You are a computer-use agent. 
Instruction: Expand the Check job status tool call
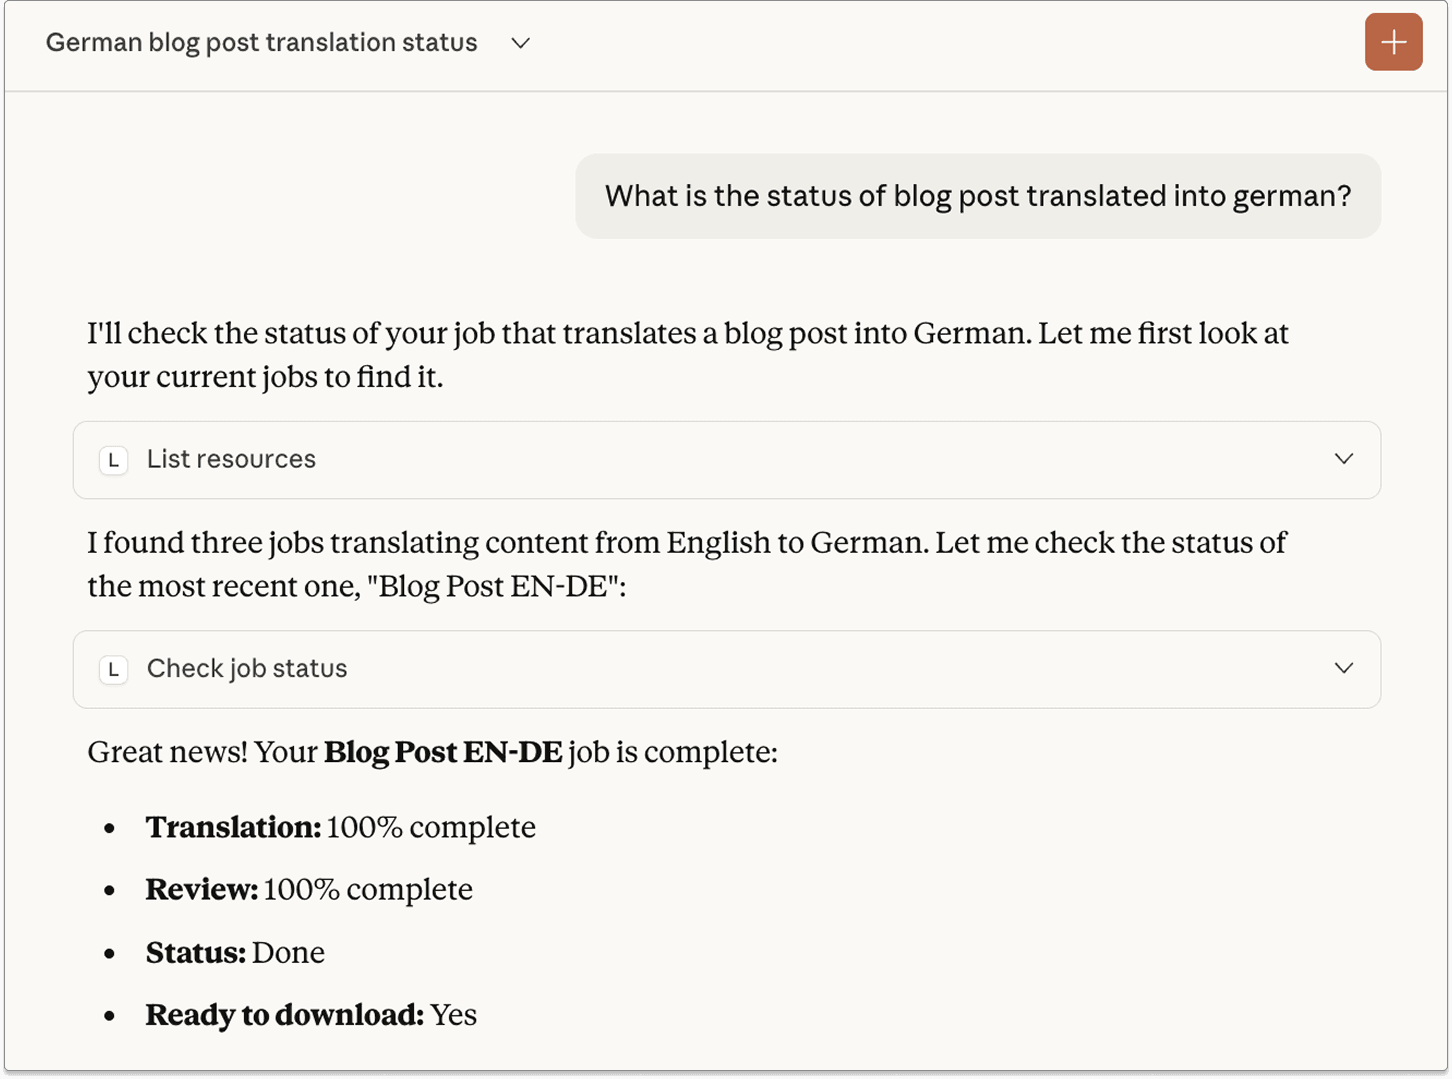tap(1343, 668)
